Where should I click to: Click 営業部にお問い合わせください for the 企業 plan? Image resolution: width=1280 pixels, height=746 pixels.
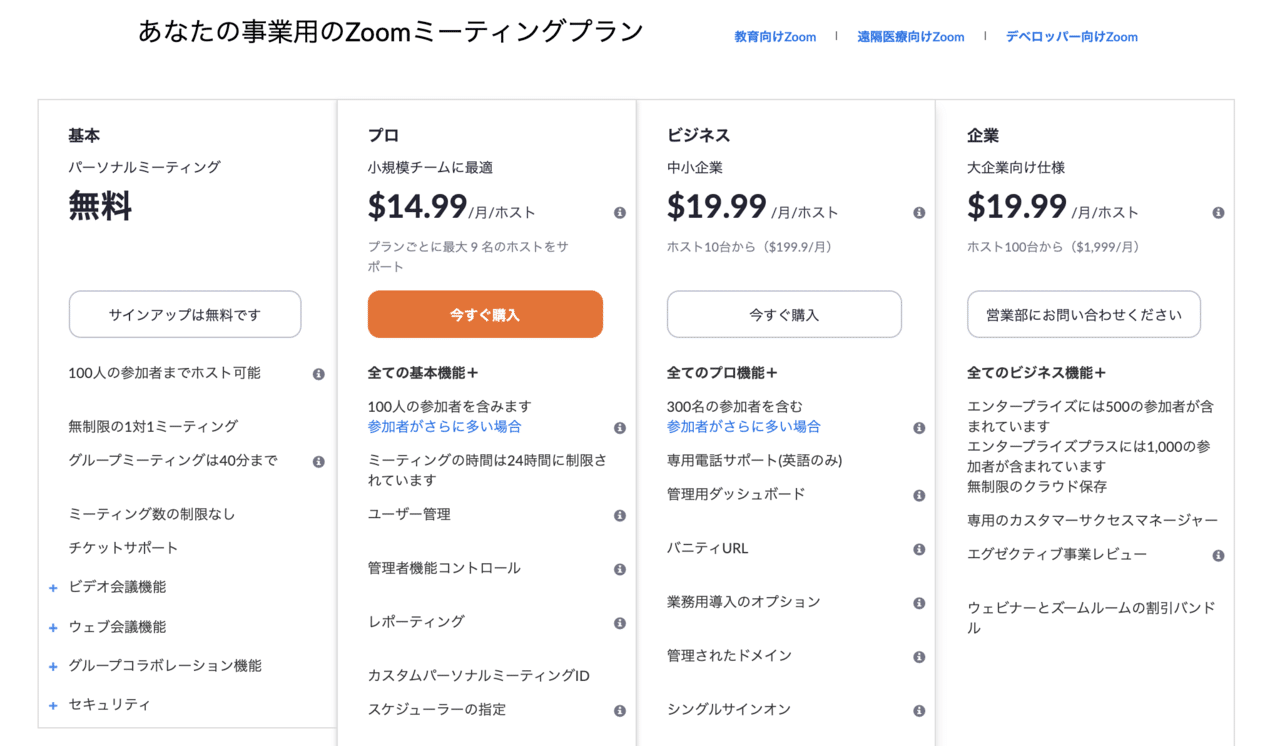tap(1083, 314)
